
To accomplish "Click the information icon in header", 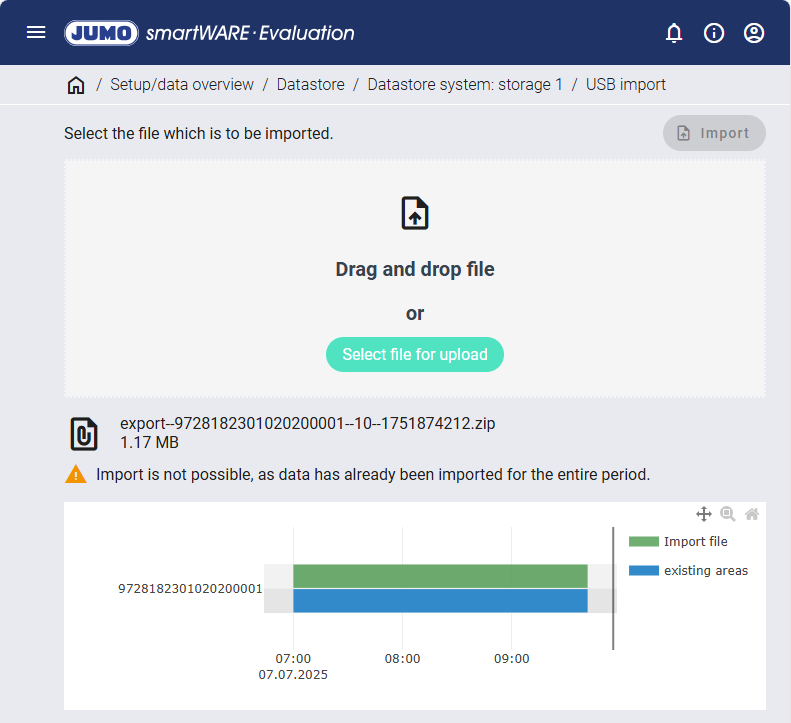I will point(714,33).
